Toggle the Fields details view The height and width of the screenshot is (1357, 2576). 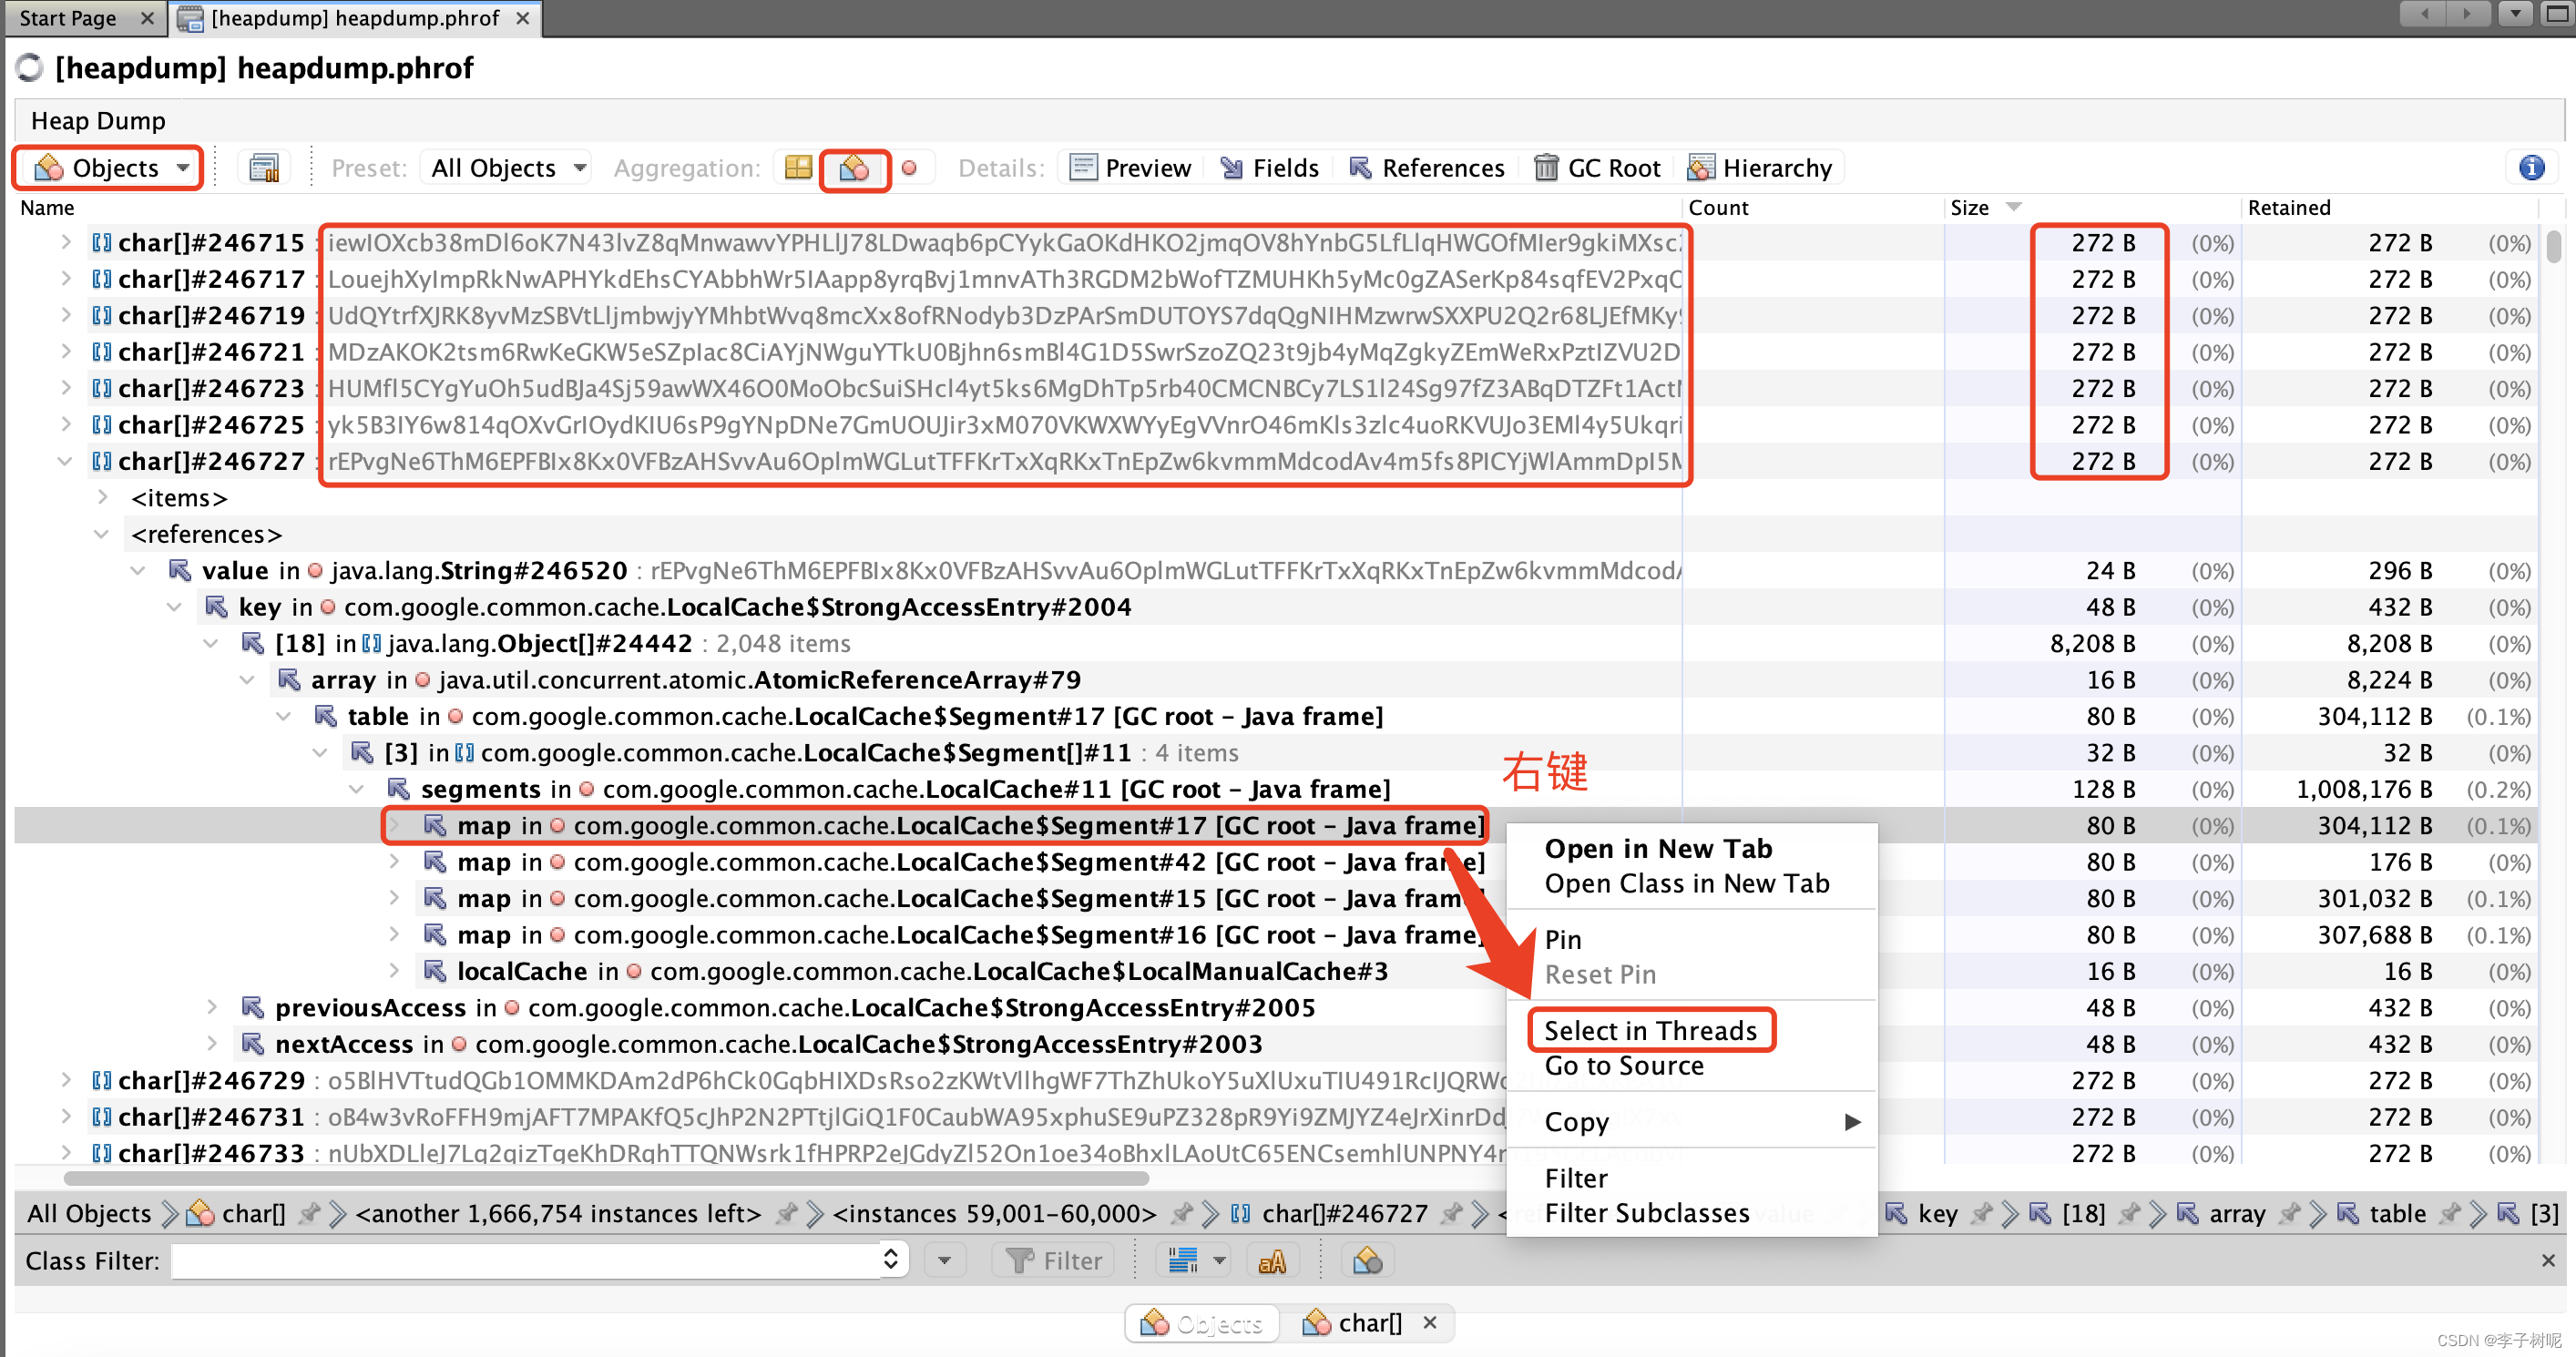click(1270, 168)
